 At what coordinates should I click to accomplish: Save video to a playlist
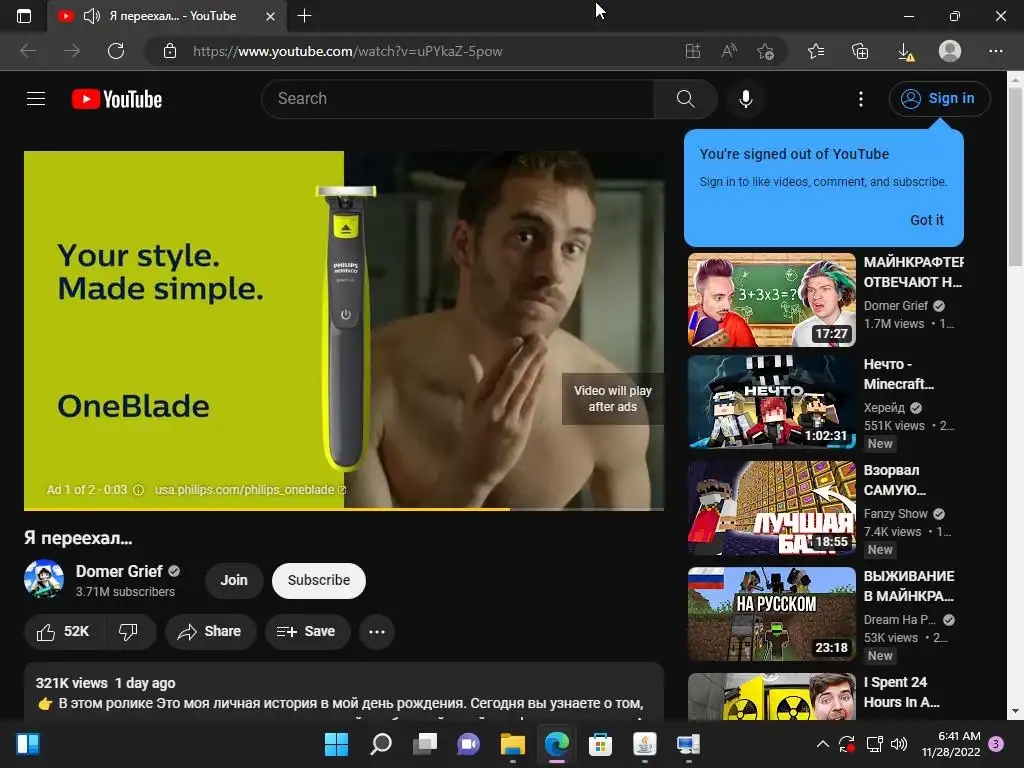tap(307, 632)
